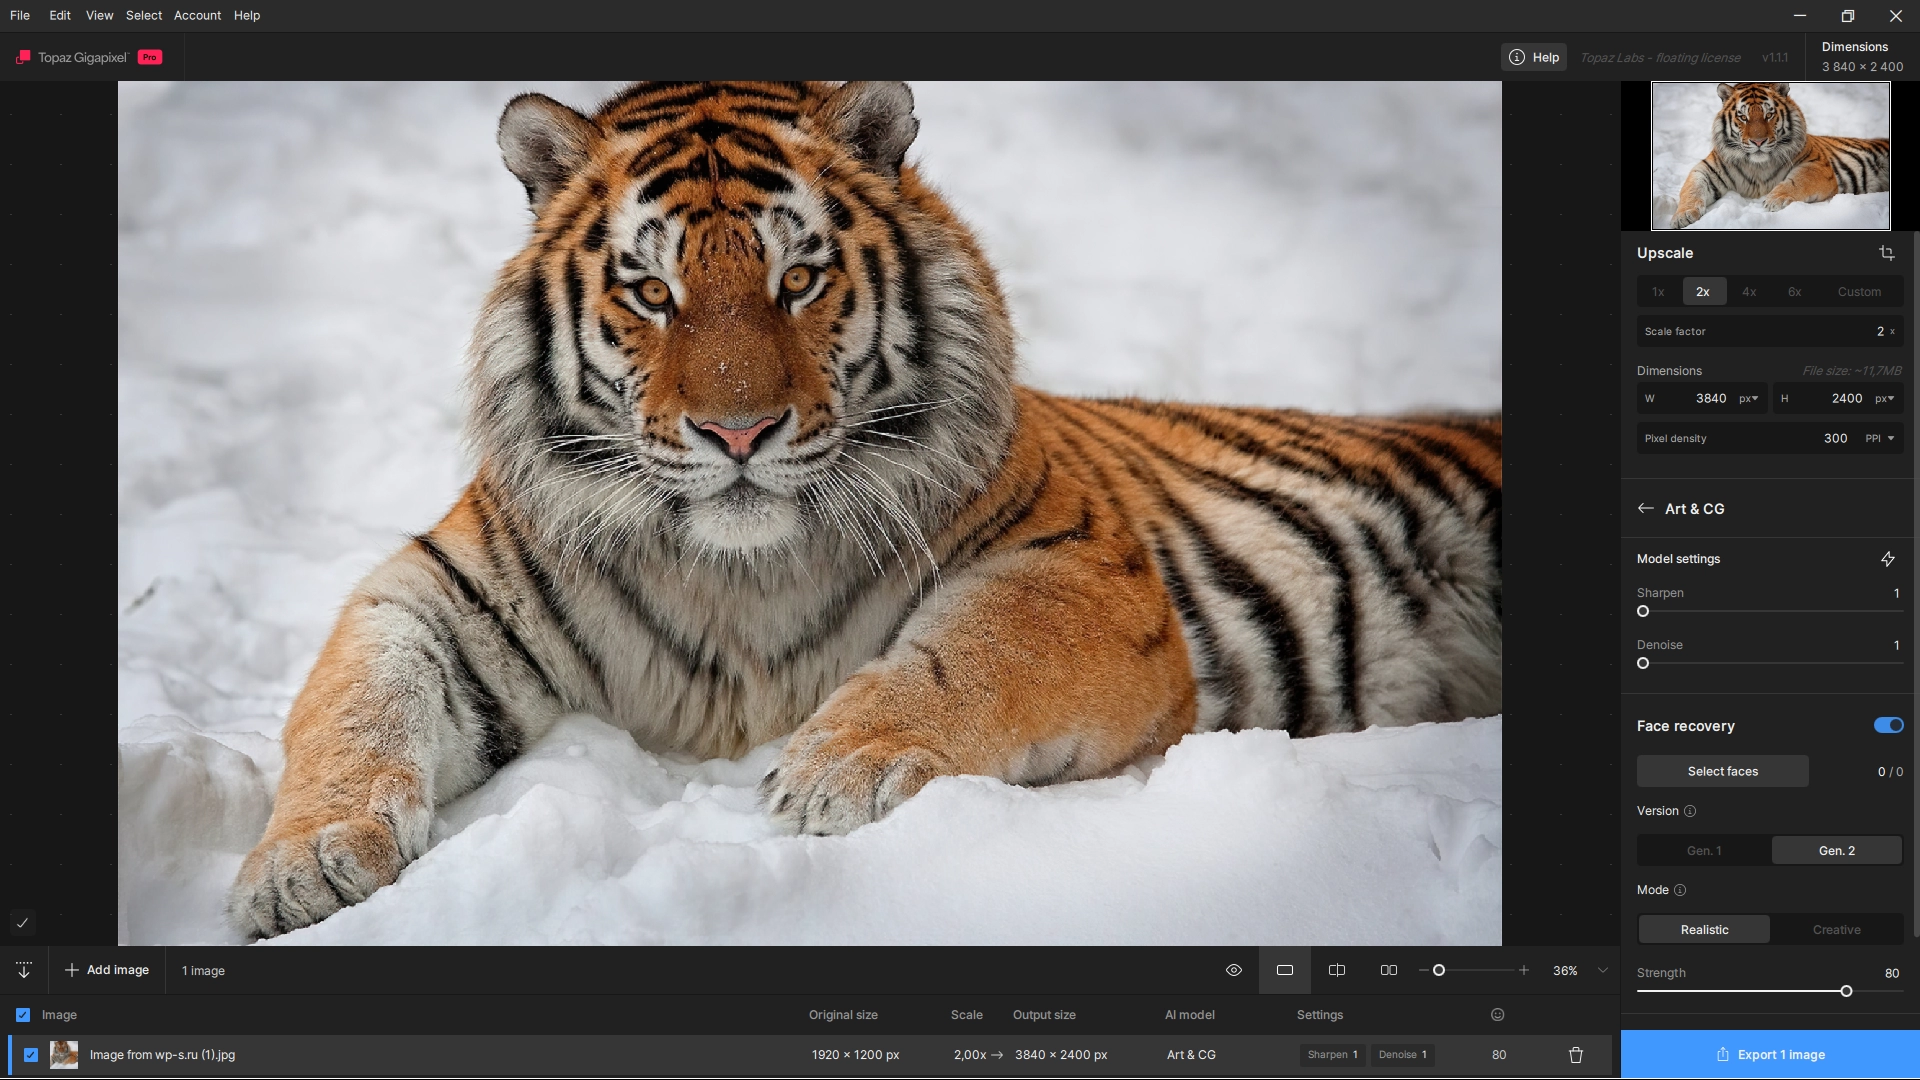The height and width of the screenshot is (1080, 1920).
Task: Click the auto lightning icon in Model settings
Action: click(x=1887, y=559)
